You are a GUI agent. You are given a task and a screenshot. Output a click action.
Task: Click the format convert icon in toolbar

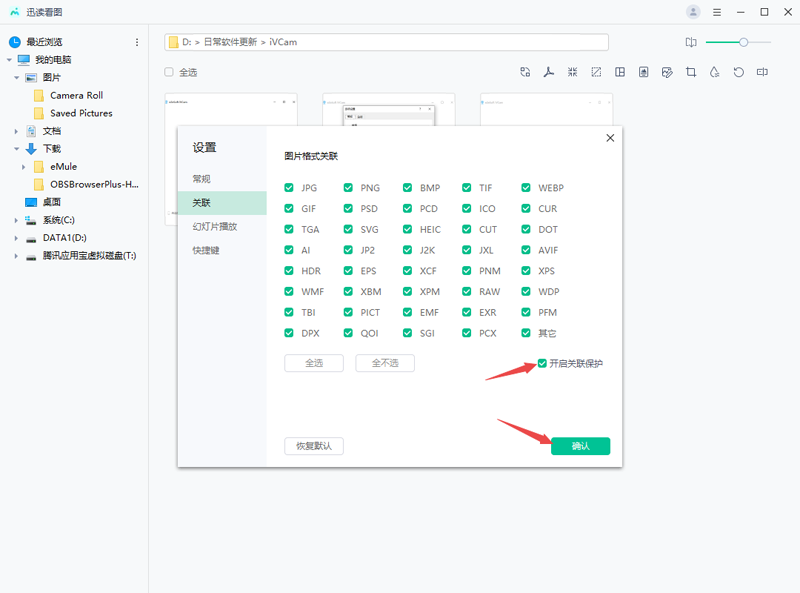tap(525, 72)
